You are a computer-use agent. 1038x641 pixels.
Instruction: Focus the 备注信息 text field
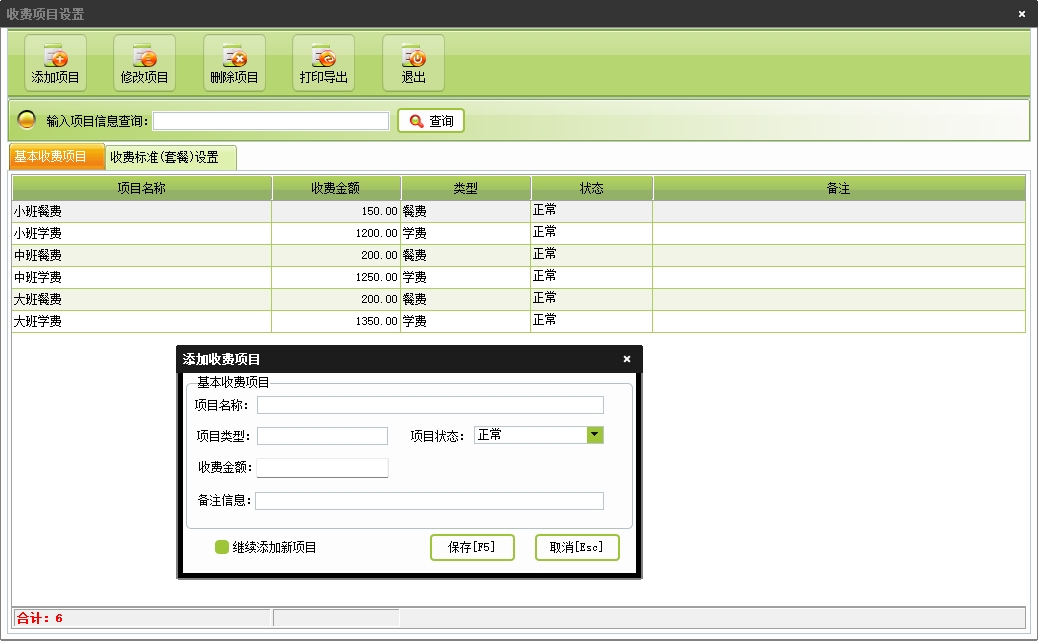point(430,501)
